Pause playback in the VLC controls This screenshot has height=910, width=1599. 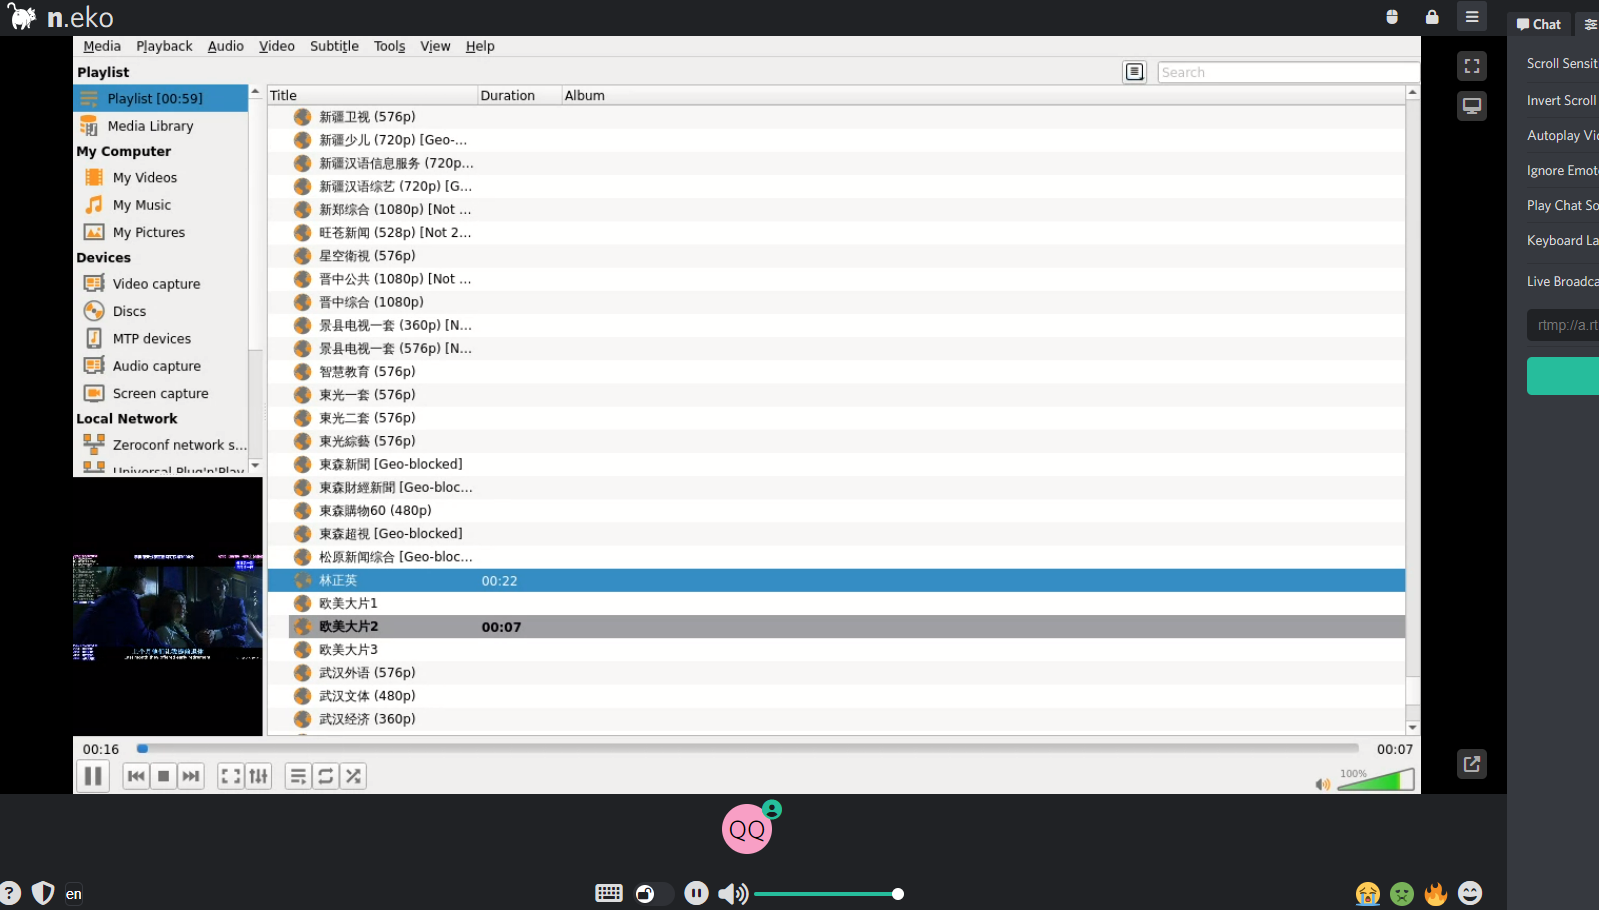pyautogui.click(x=93, y=776)
